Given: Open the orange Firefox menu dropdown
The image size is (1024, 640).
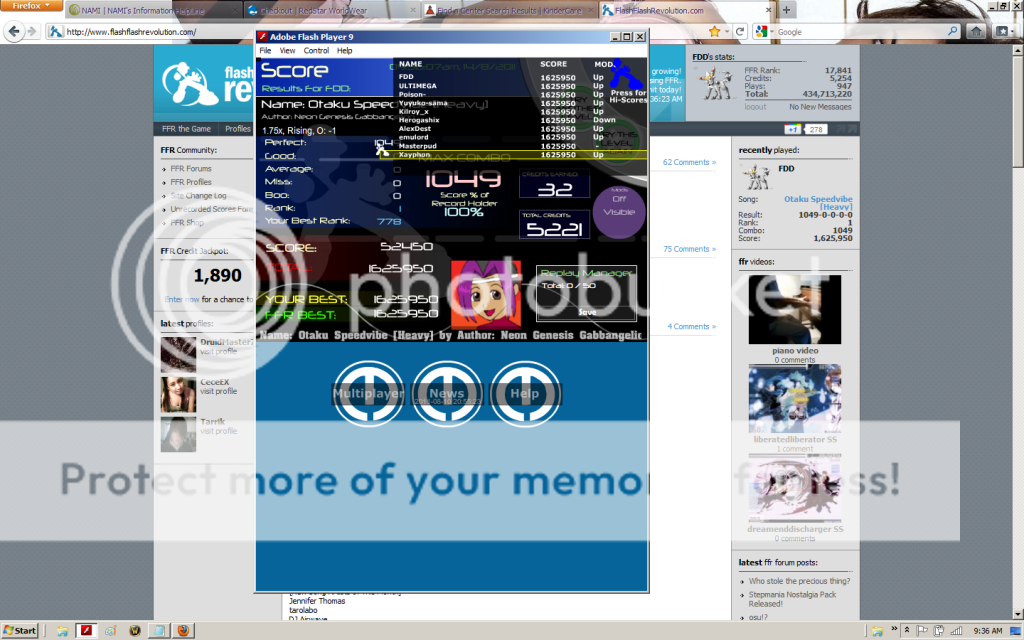Looking at the screenshot, I should tap(32, 6).
